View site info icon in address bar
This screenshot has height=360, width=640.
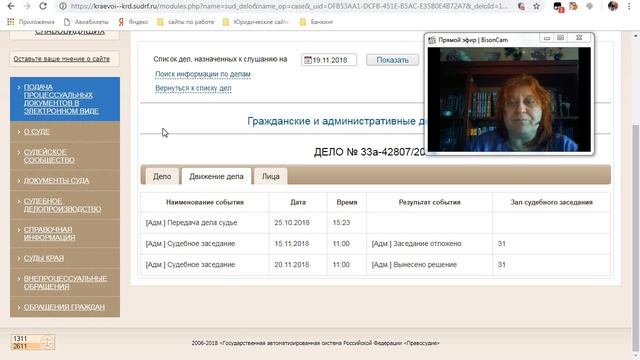(63, 6)
